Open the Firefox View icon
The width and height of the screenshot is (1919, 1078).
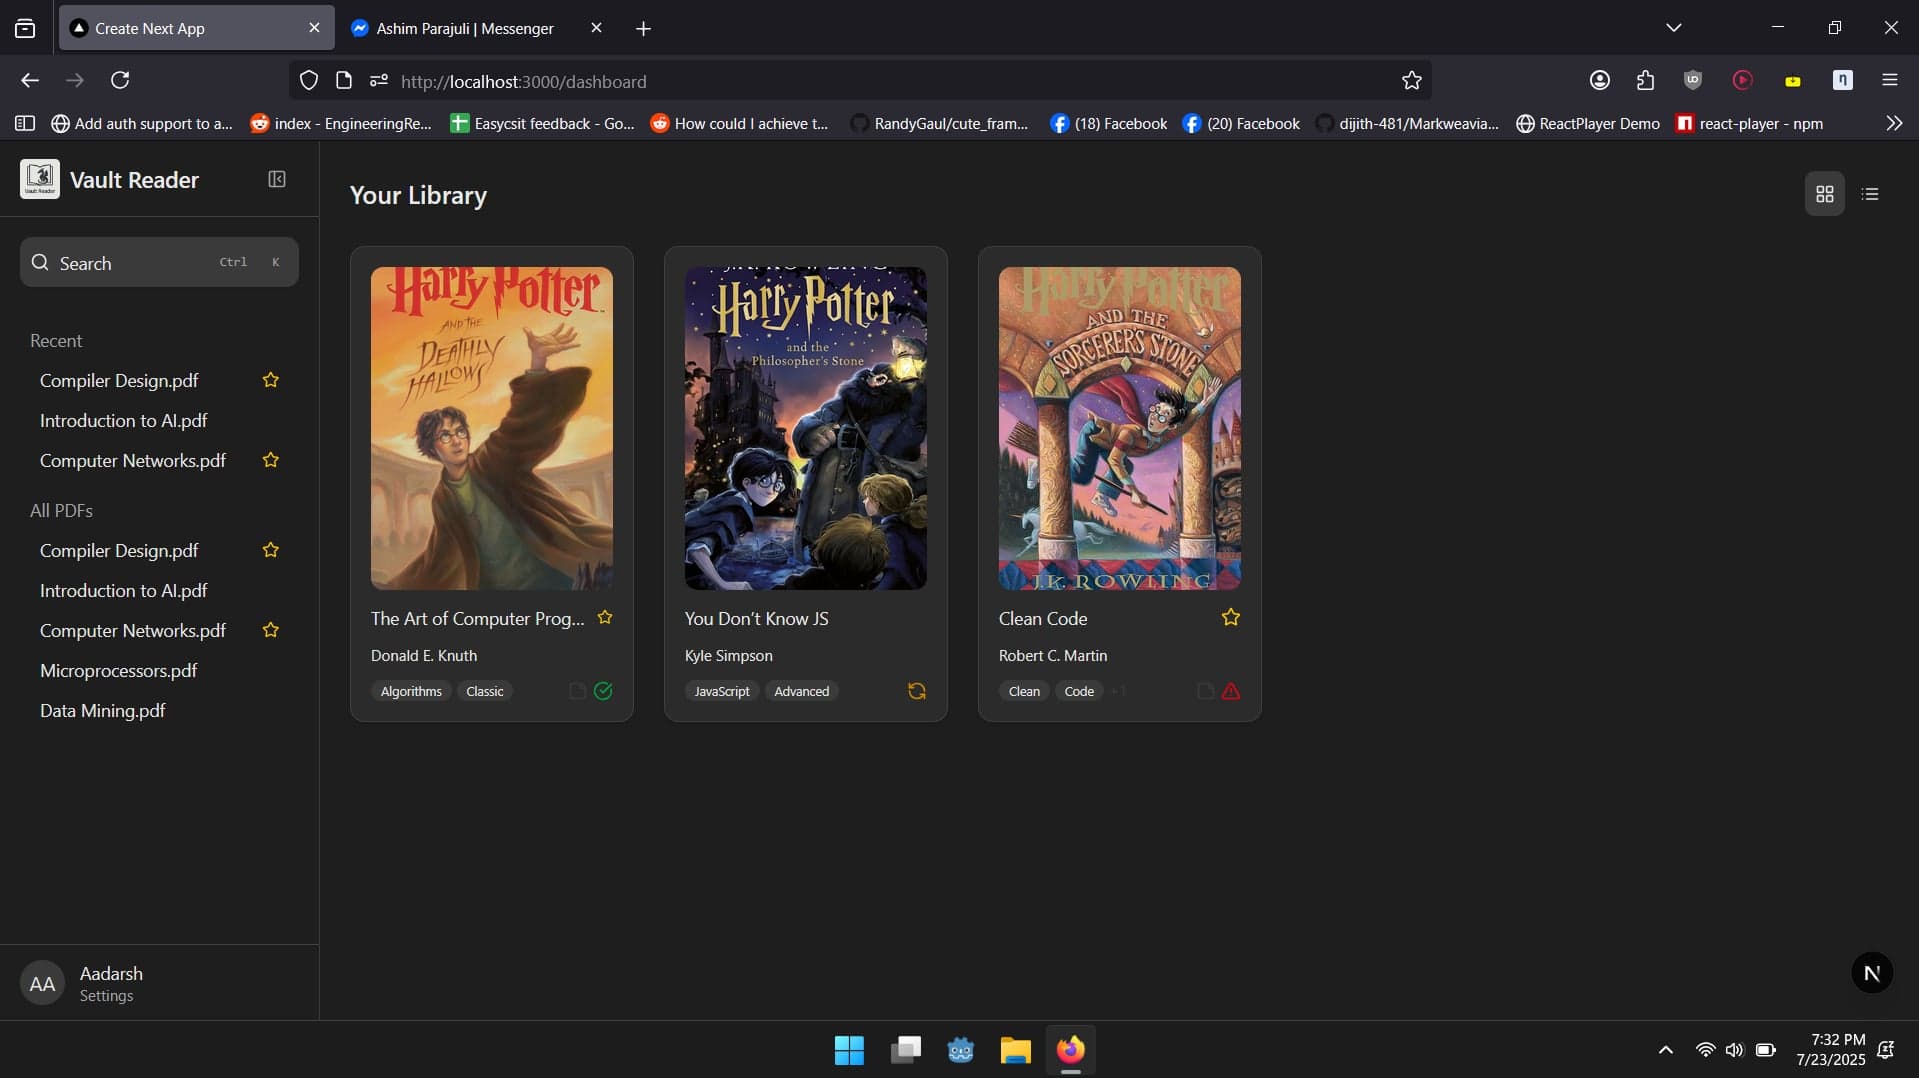[25, 28]
